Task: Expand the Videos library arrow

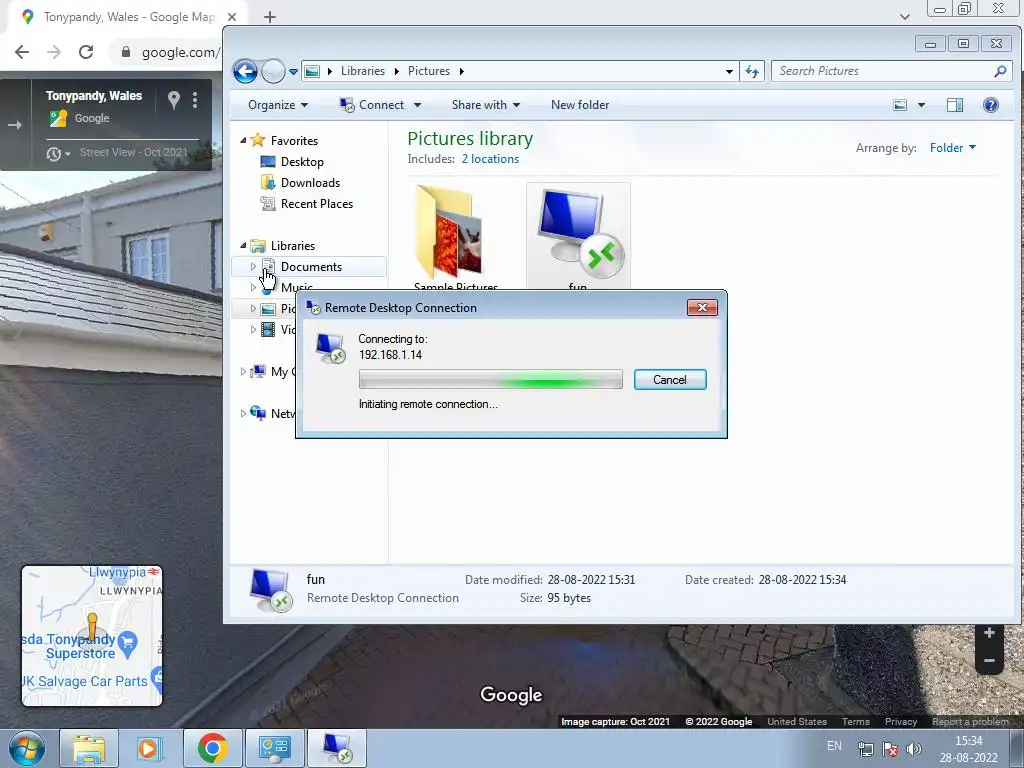Action: (253, 330)
